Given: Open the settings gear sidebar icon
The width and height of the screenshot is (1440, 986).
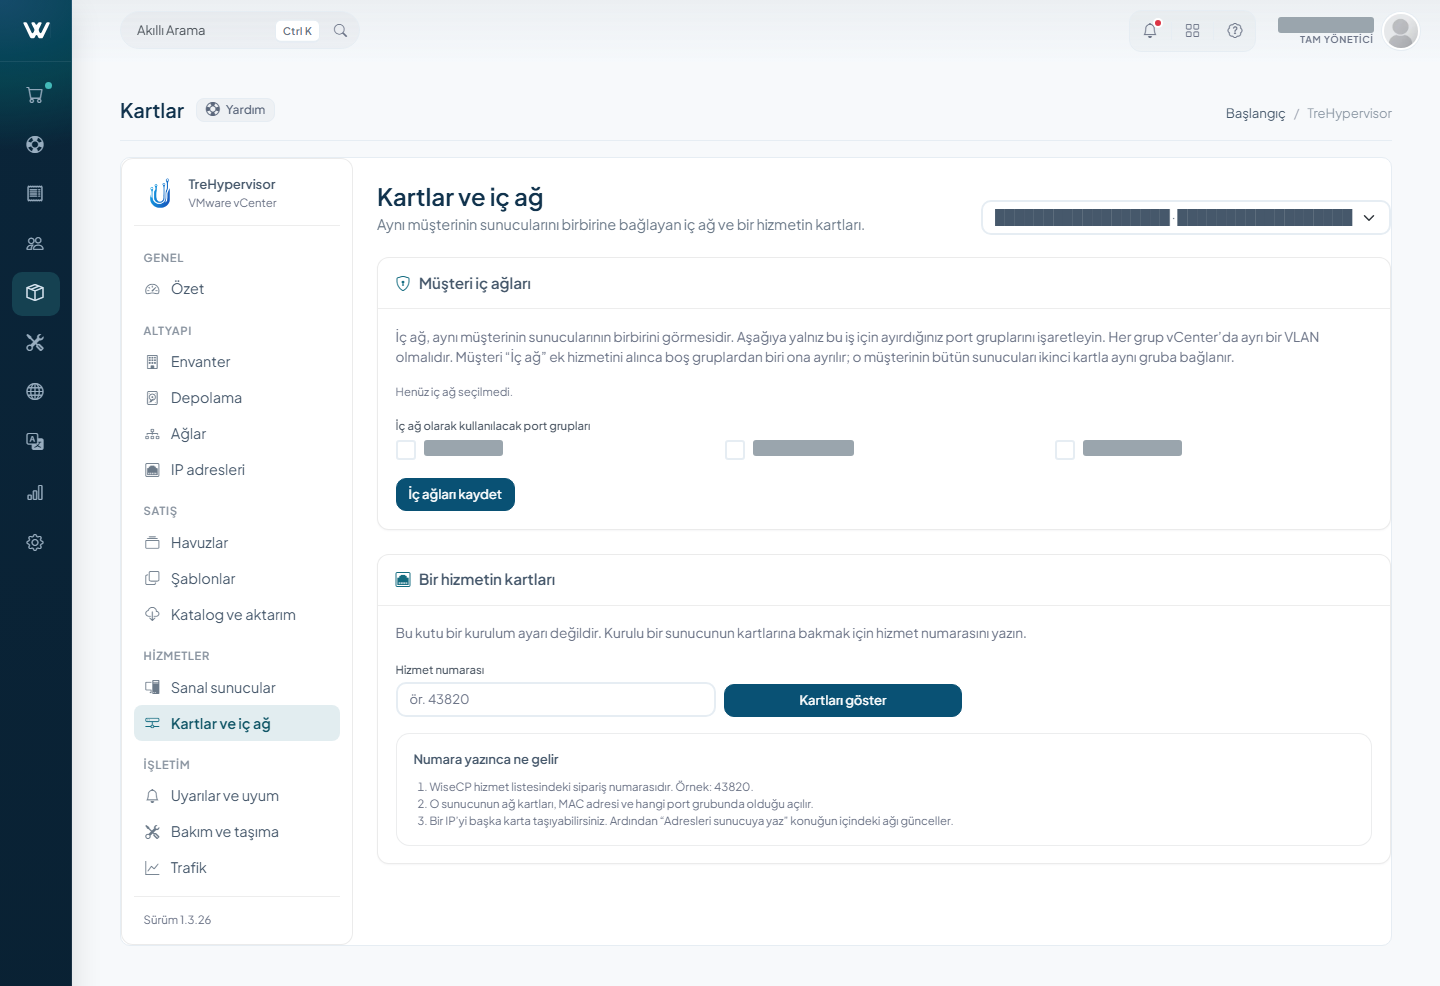Looking at the screenshot, I should (35, 542).
